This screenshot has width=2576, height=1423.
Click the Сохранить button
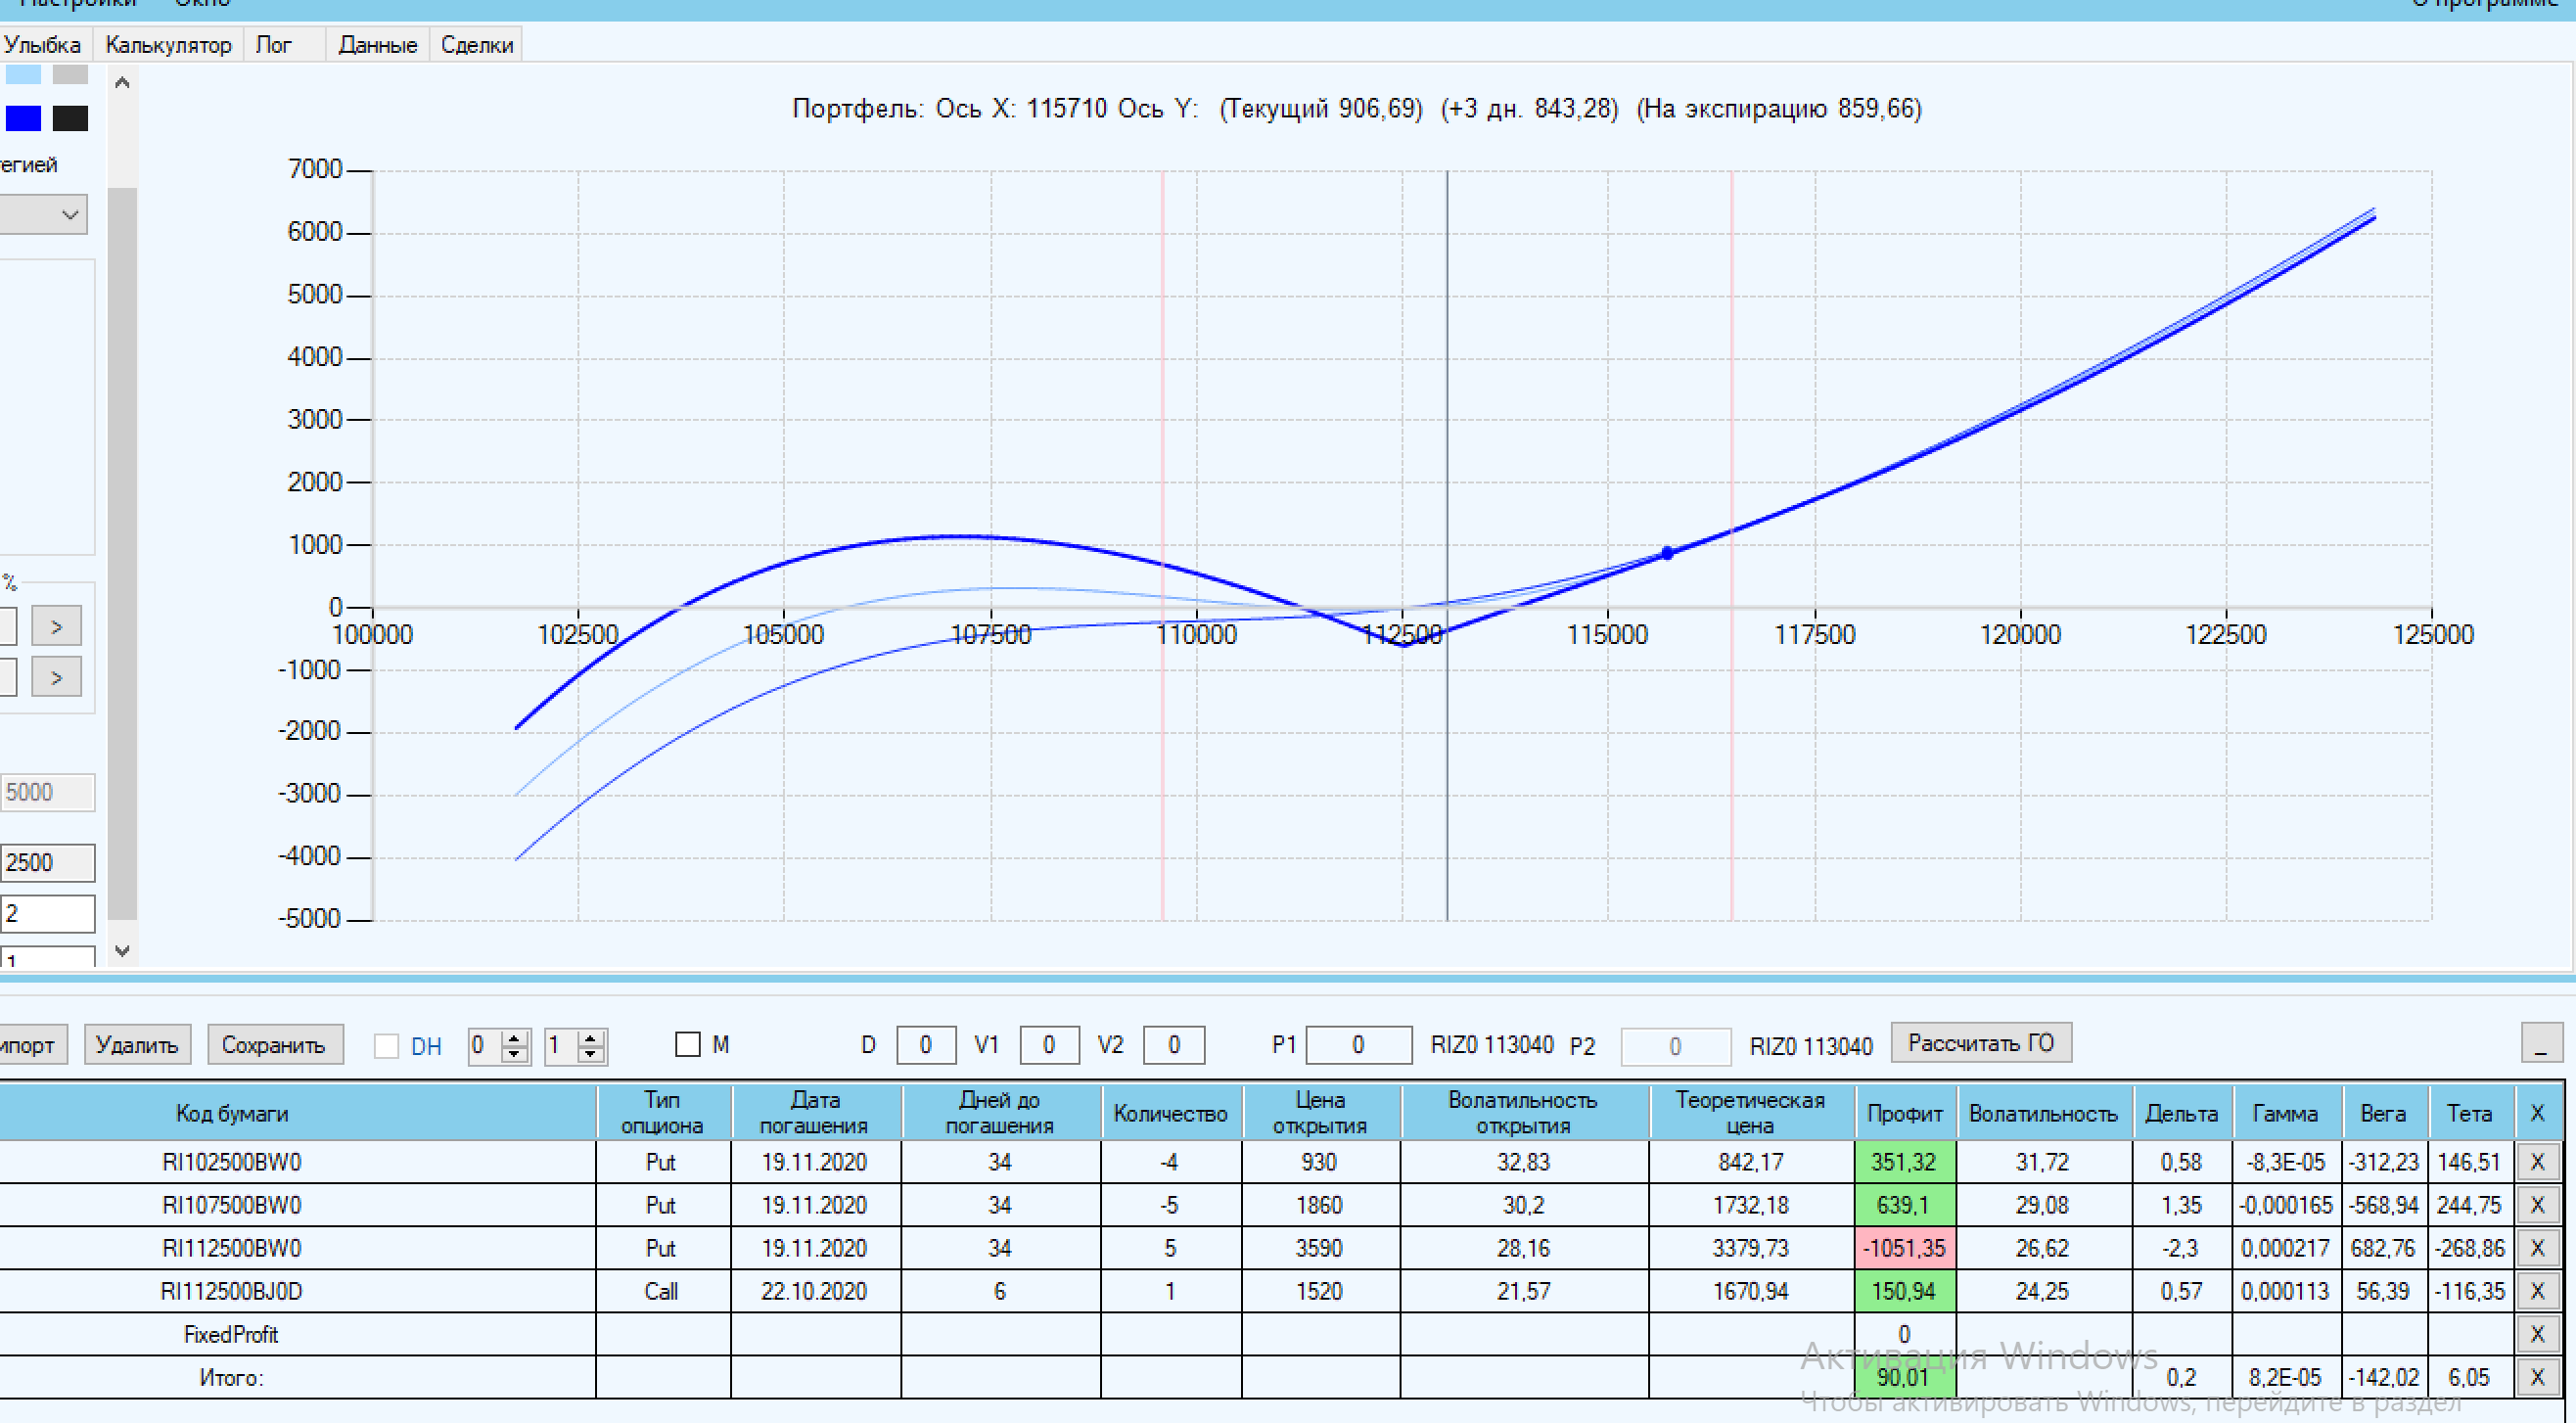pos(273,1045)
